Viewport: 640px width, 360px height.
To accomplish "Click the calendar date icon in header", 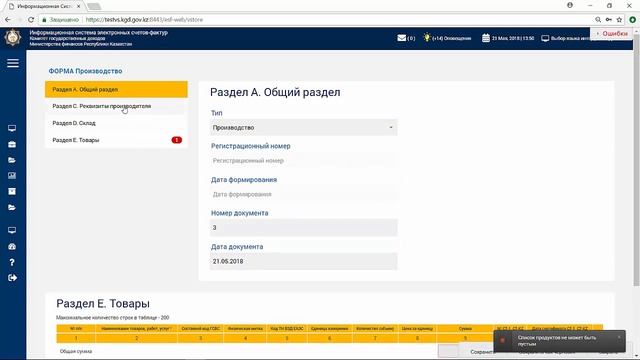I will point(486,38).
